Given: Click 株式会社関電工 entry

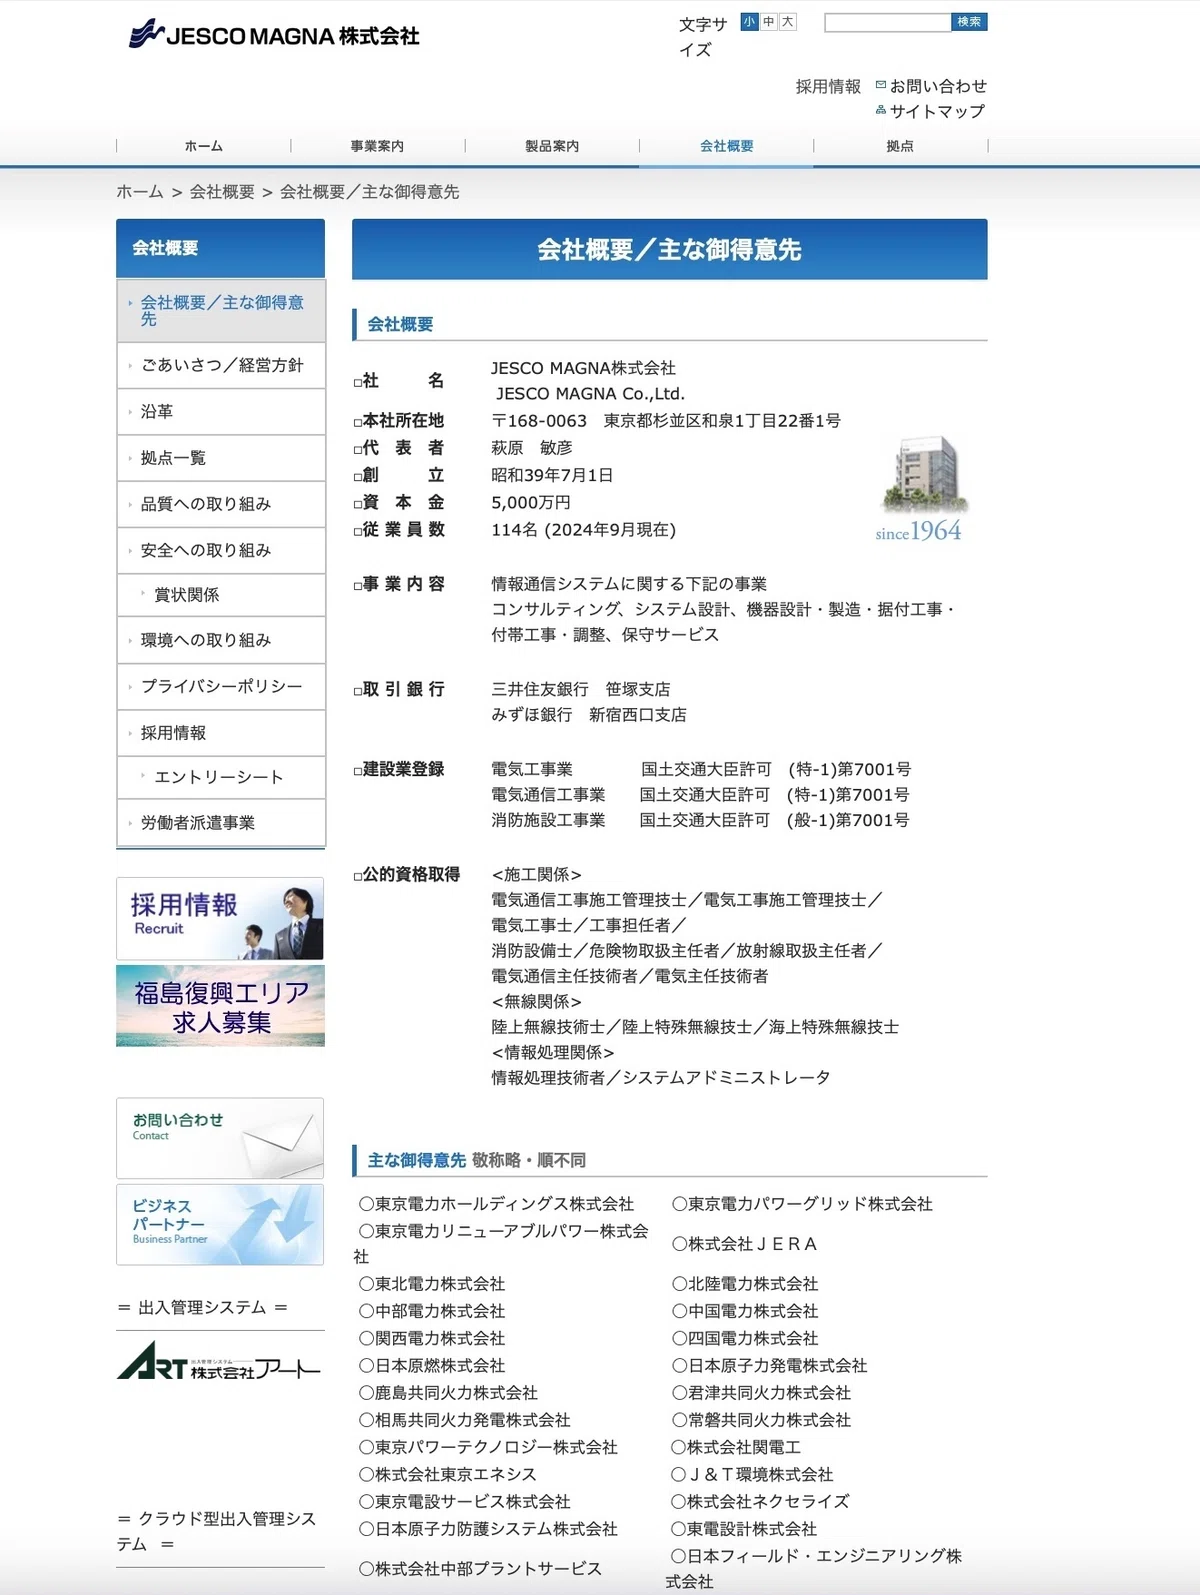Looking at the screenshot, I should point(736,1447).
